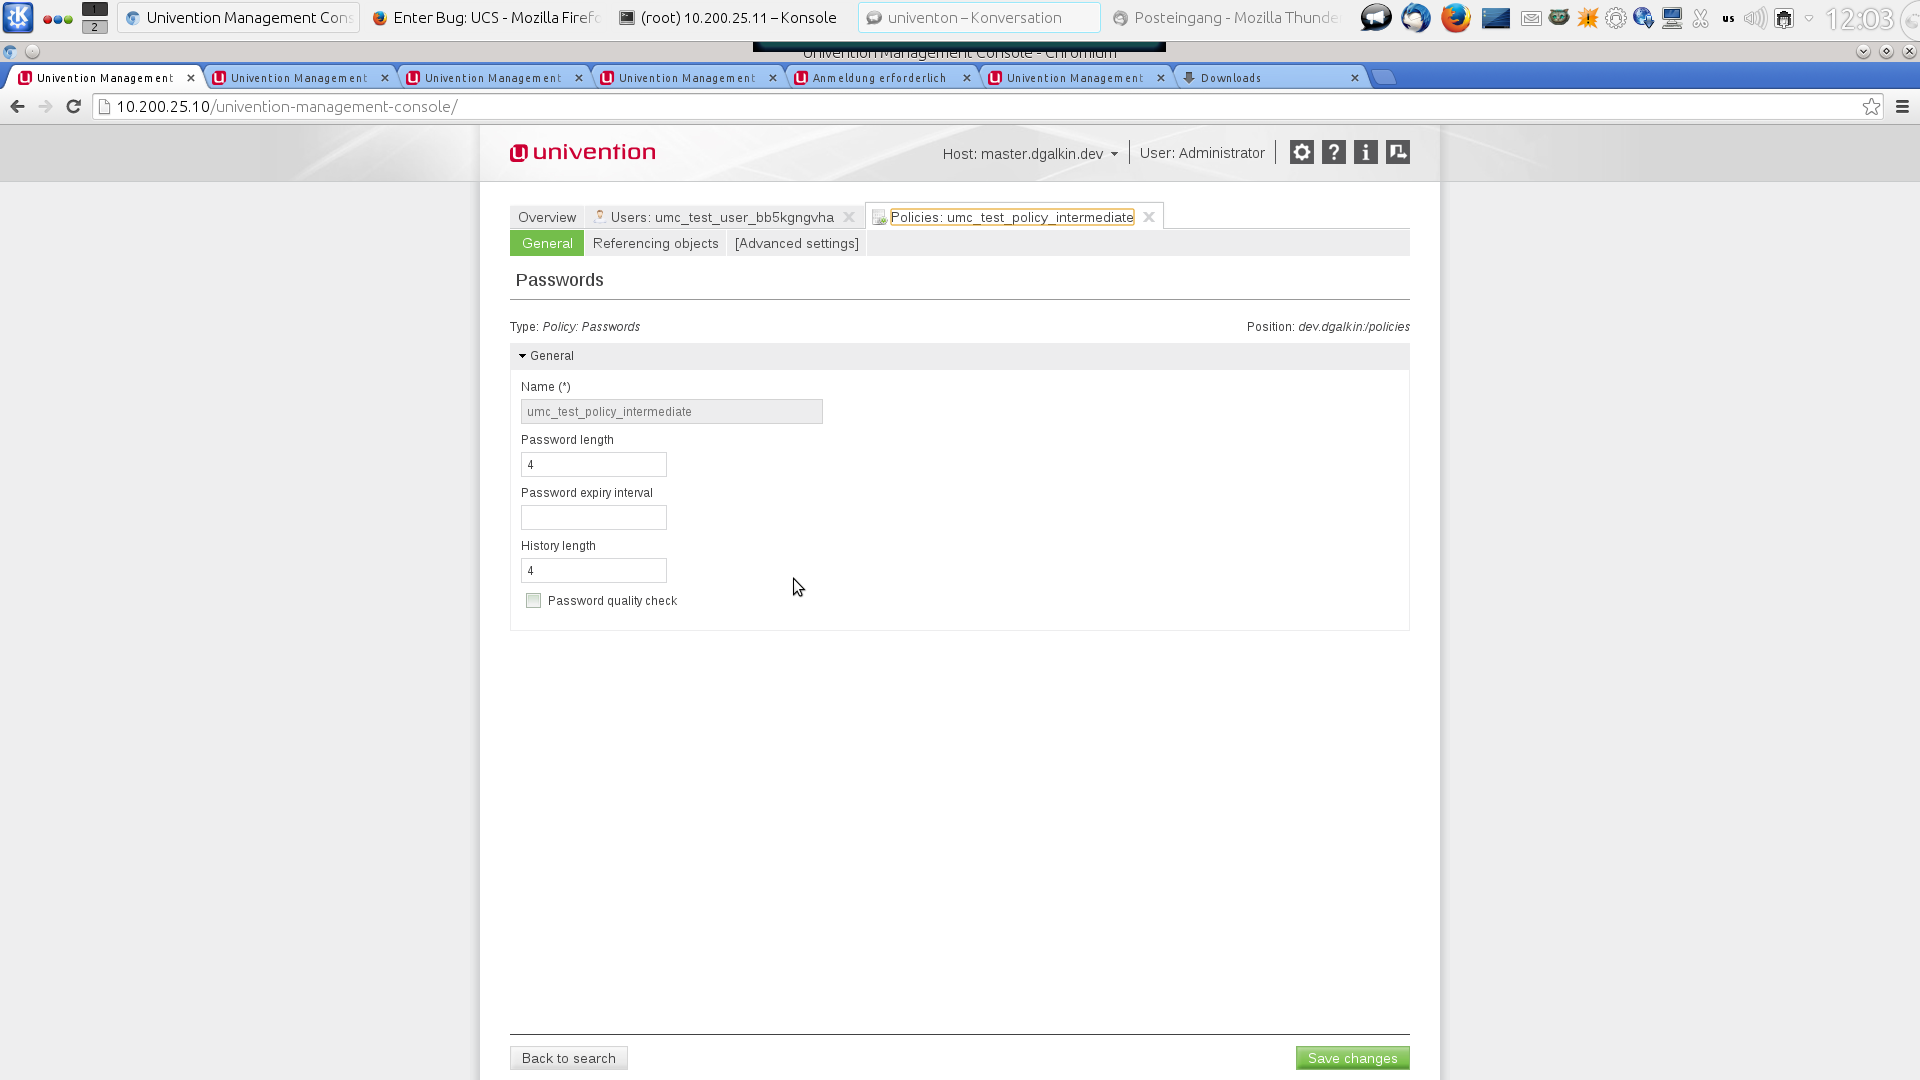Go back with browser arrow

17,107
